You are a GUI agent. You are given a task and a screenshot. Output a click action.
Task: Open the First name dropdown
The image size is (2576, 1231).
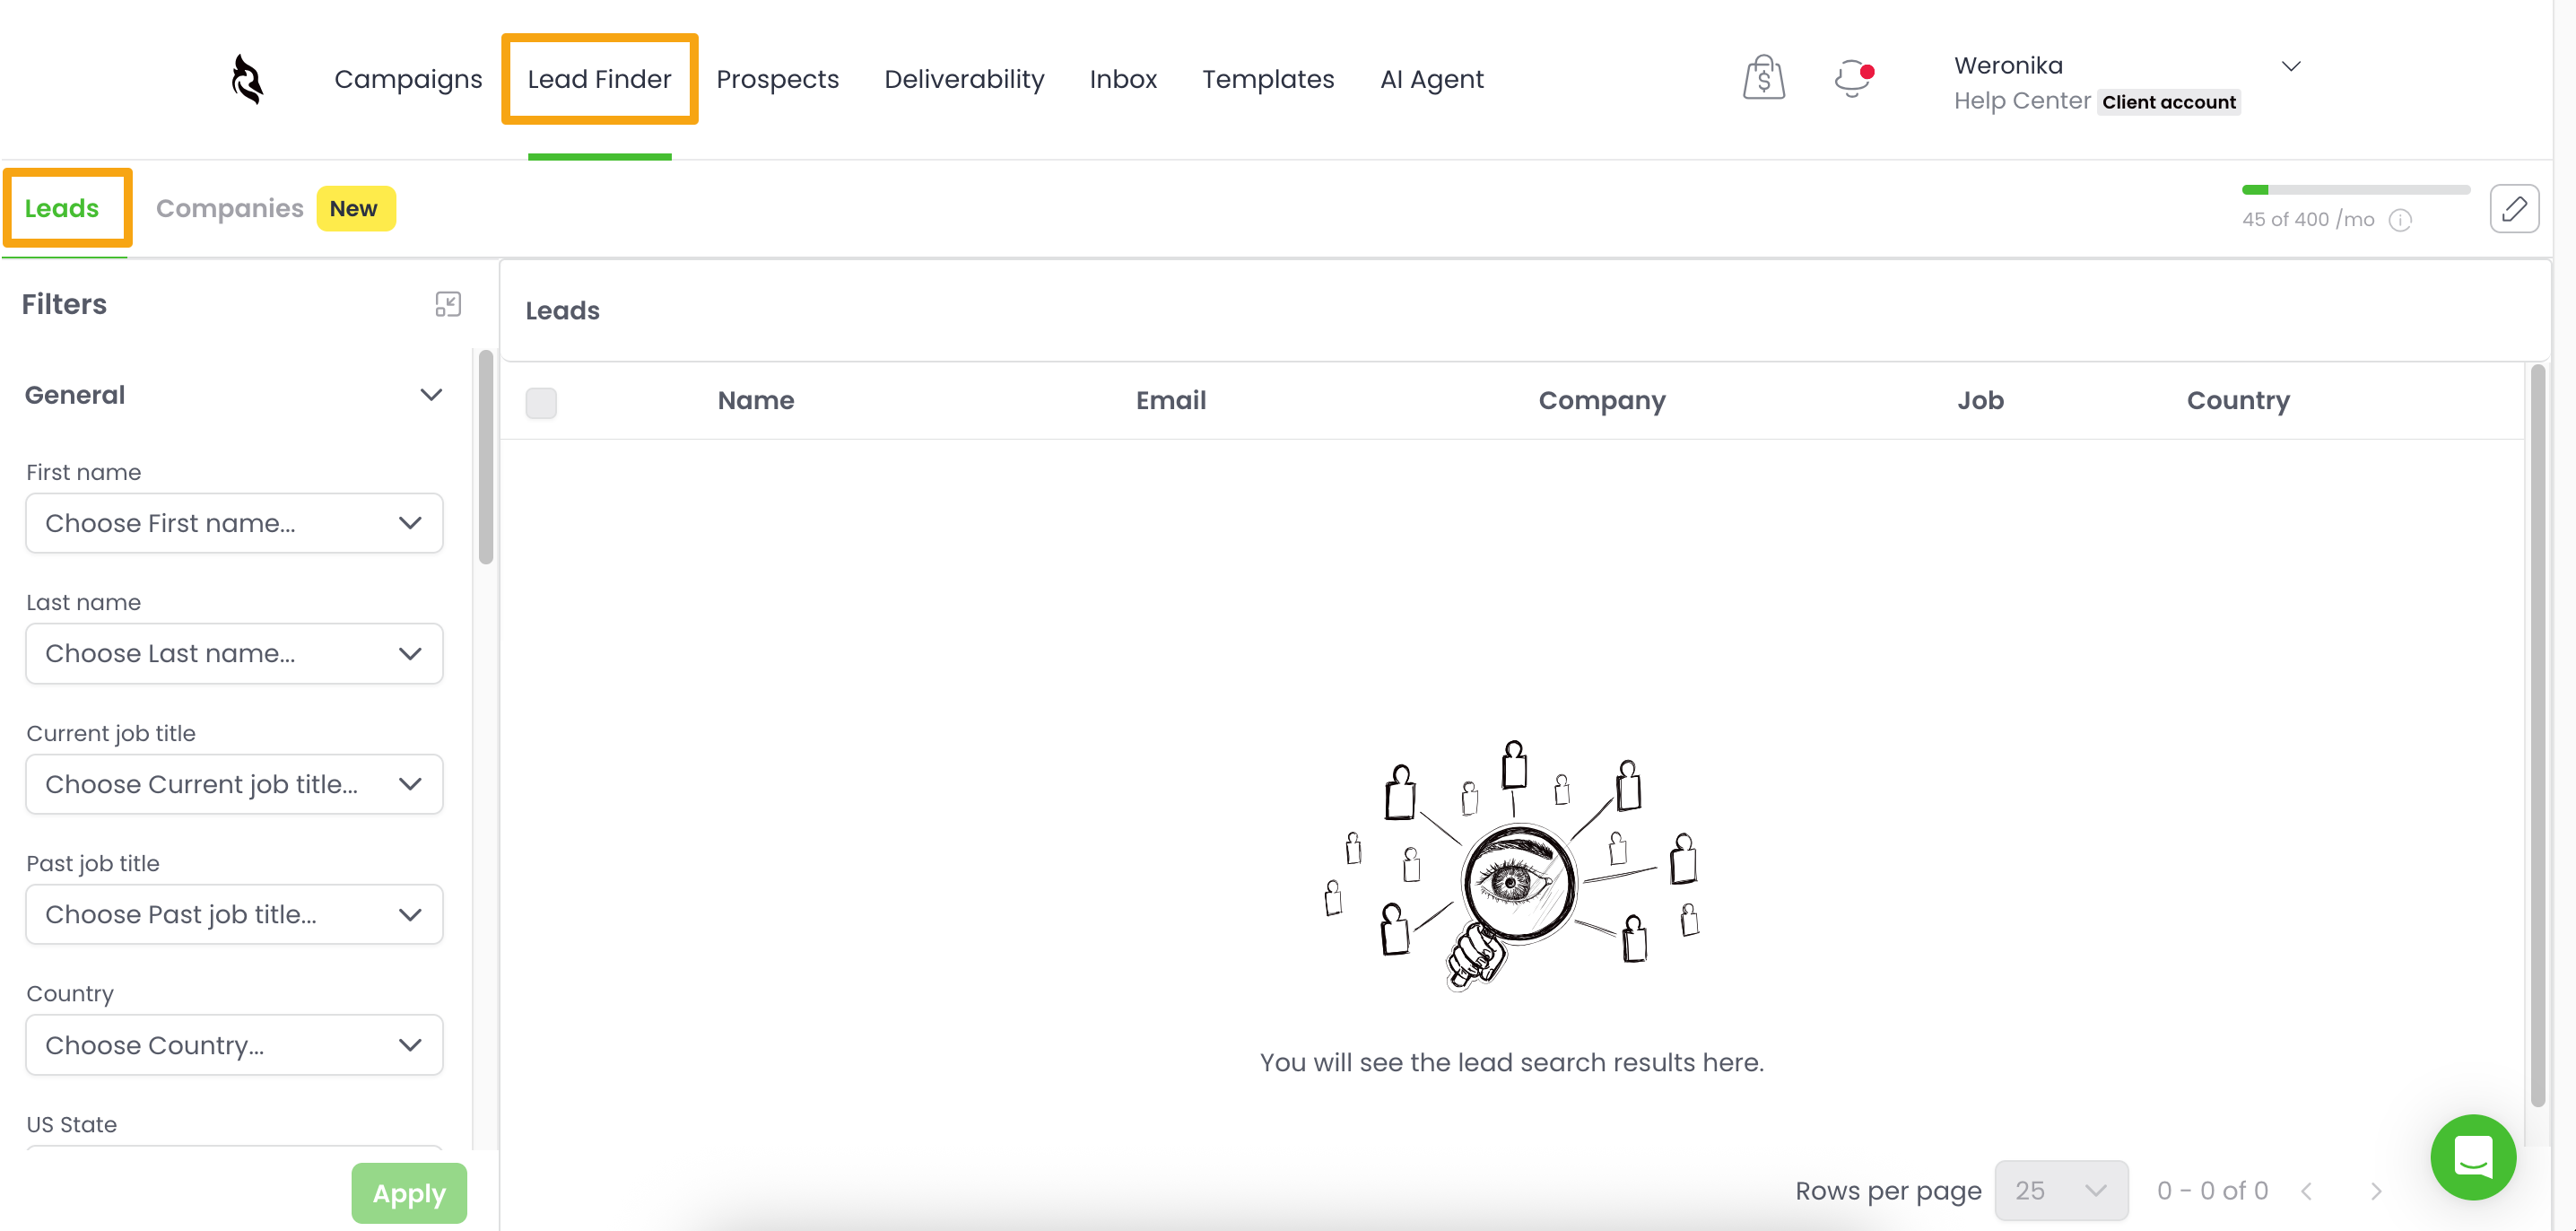pos(234,523)
